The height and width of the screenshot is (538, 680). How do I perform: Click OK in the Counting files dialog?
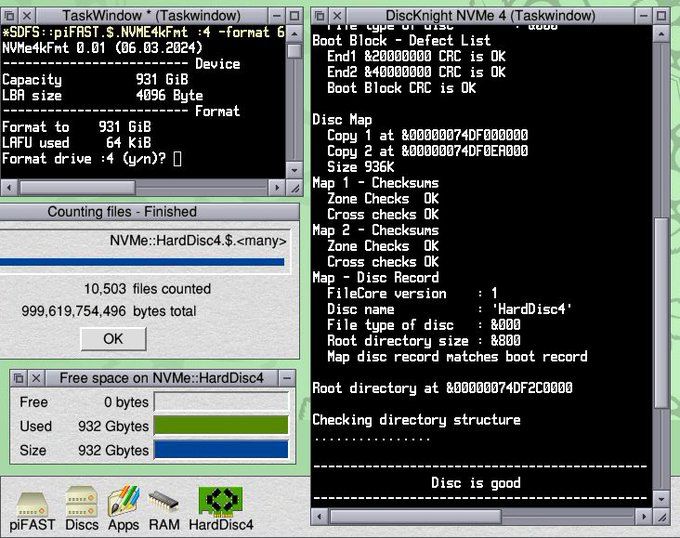(113, 339)
